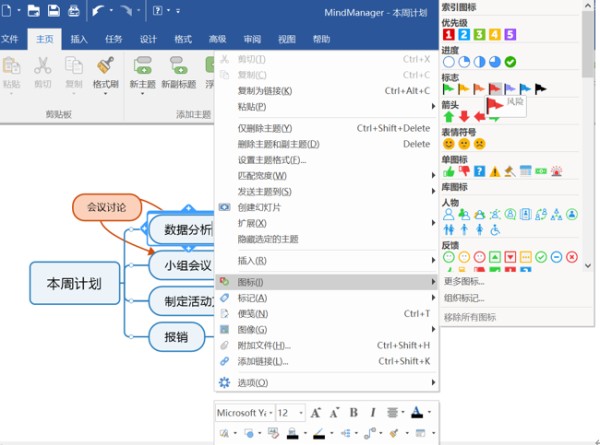
Task: Click 移除所有图标
Action: pyautogui.click(x=470, y=317)
